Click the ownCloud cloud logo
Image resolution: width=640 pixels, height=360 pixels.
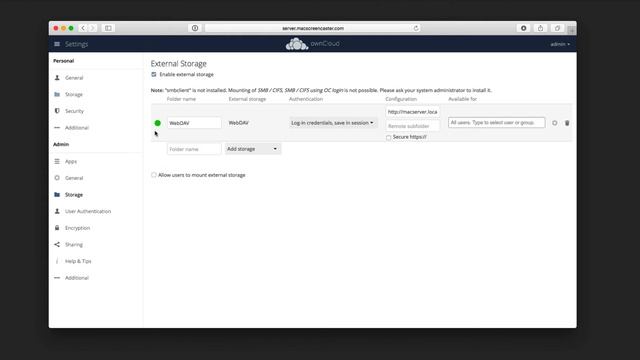(297, 44)
